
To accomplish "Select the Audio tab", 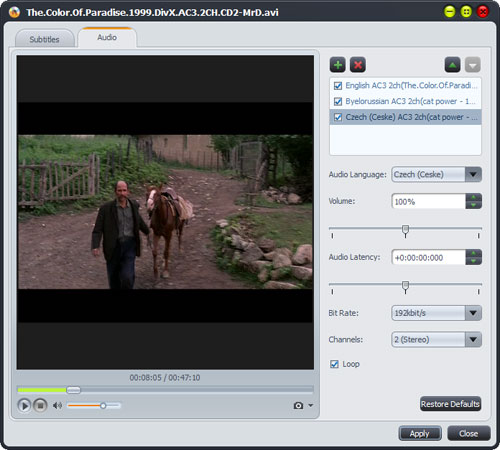I will coord(107,37).
